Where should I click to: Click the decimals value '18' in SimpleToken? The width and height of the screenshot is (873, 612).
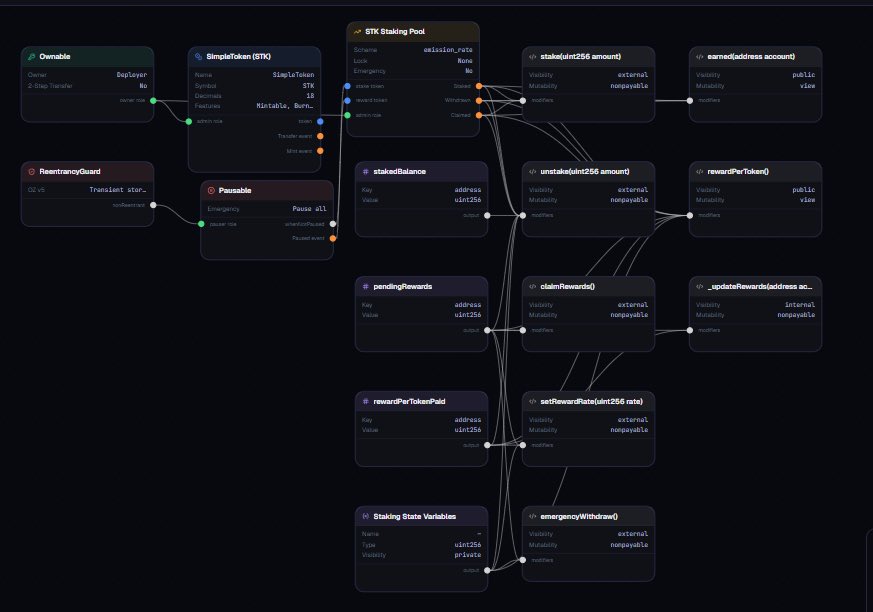coord(311,96)
